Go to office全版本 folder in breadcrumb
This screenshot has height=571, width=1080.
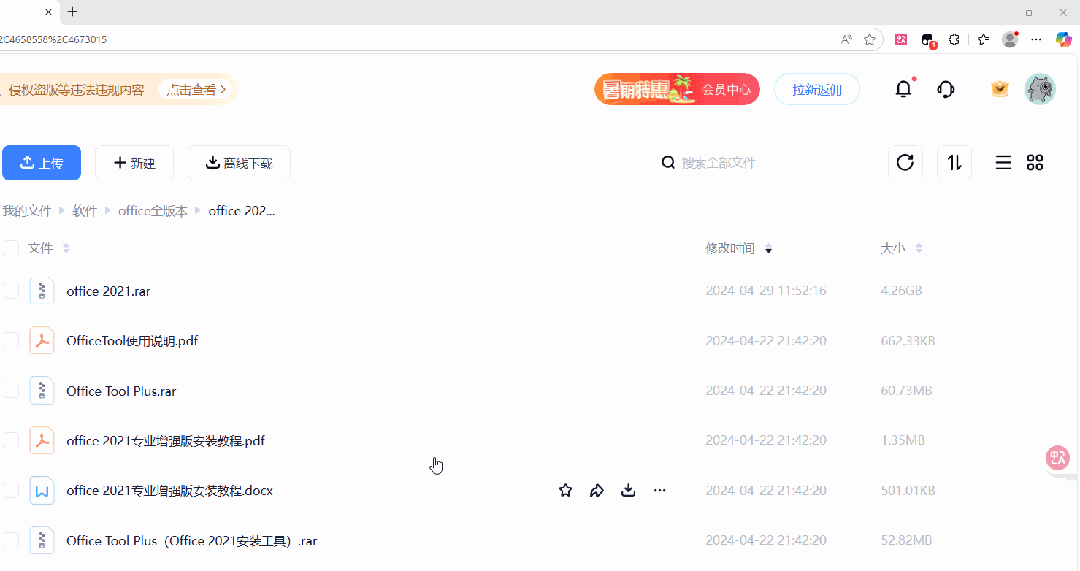153,211
